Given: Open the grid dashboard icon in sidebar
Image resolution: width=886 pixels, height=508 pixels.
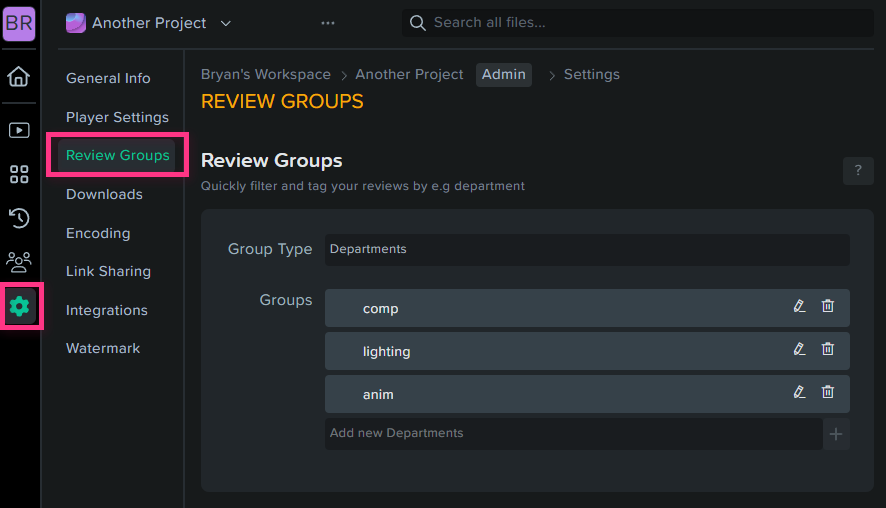Looking at the screenshot, I should point(19,174).
